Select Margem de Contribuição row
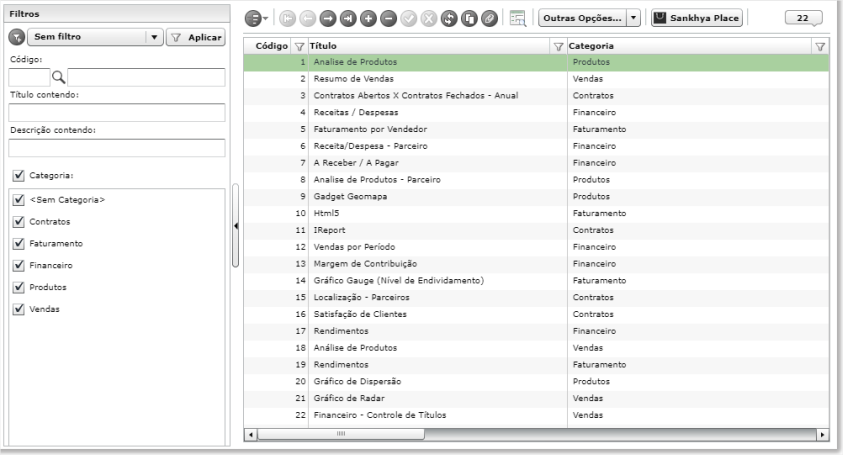This screenshot has height=455, width=843. coord(536,264)
